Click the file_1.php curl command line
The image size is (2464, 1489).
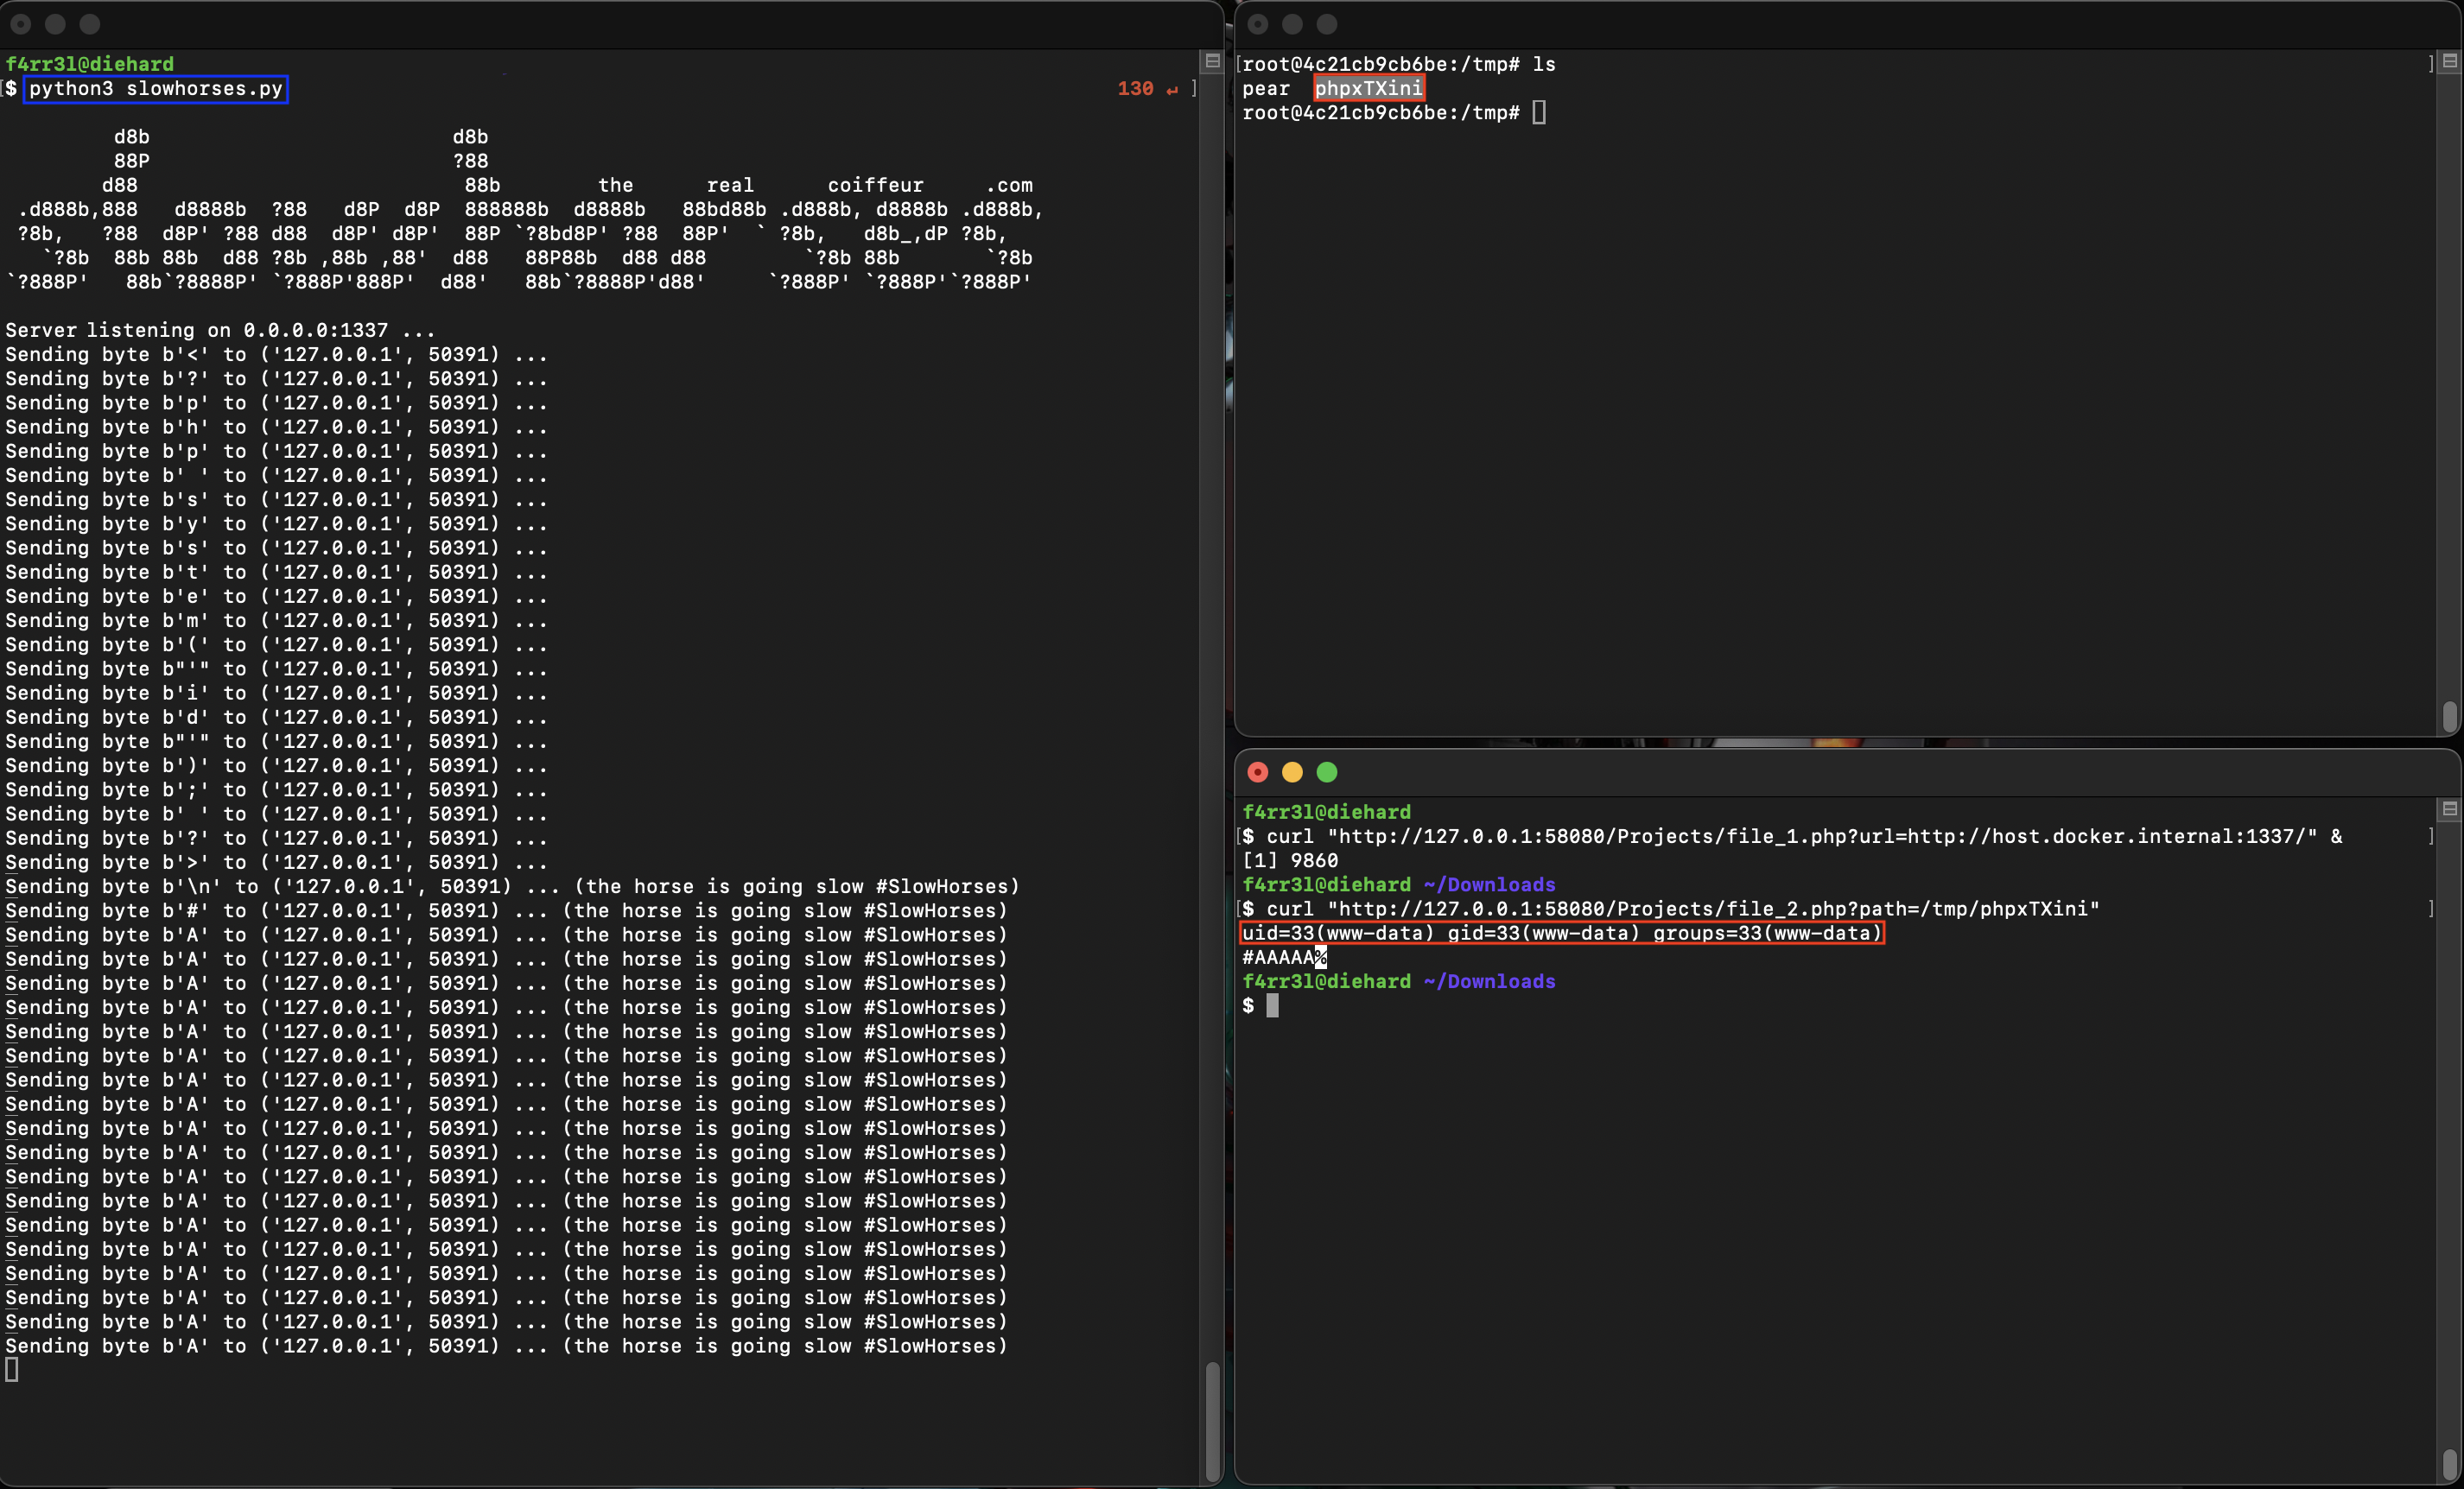tap(1790, 836)
